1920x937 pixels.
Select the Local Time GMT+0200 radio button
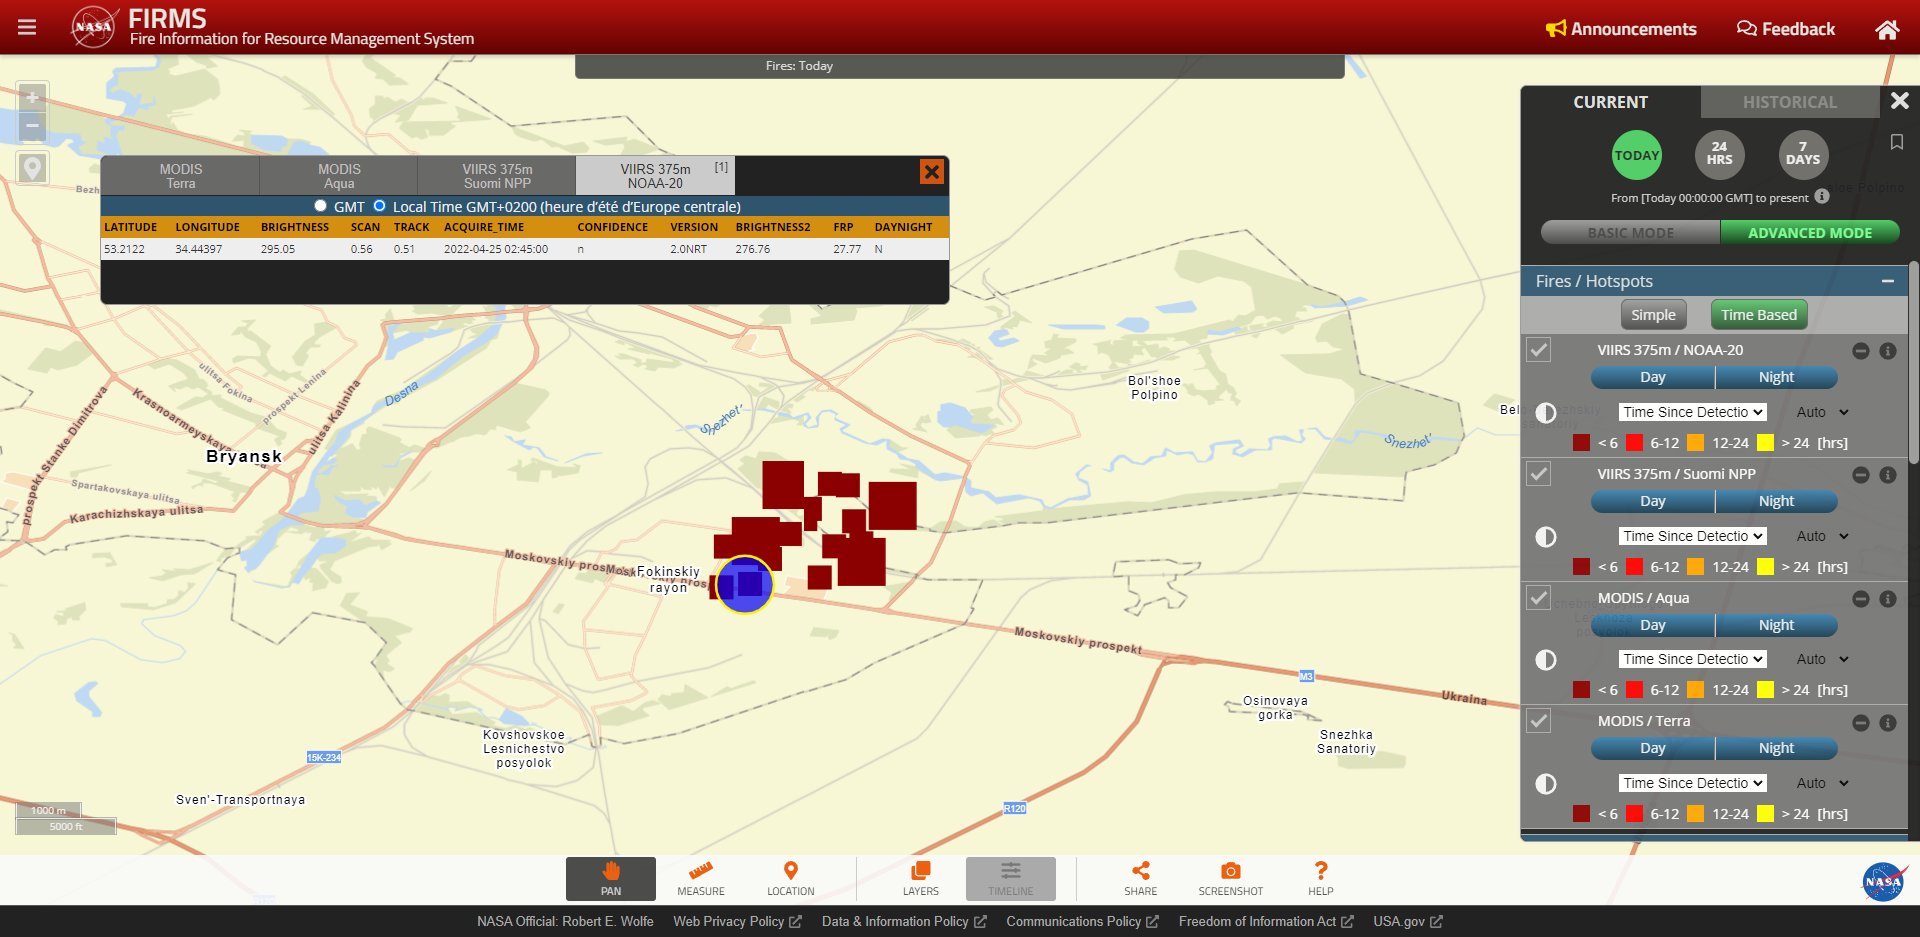click(x=379, y=206)
